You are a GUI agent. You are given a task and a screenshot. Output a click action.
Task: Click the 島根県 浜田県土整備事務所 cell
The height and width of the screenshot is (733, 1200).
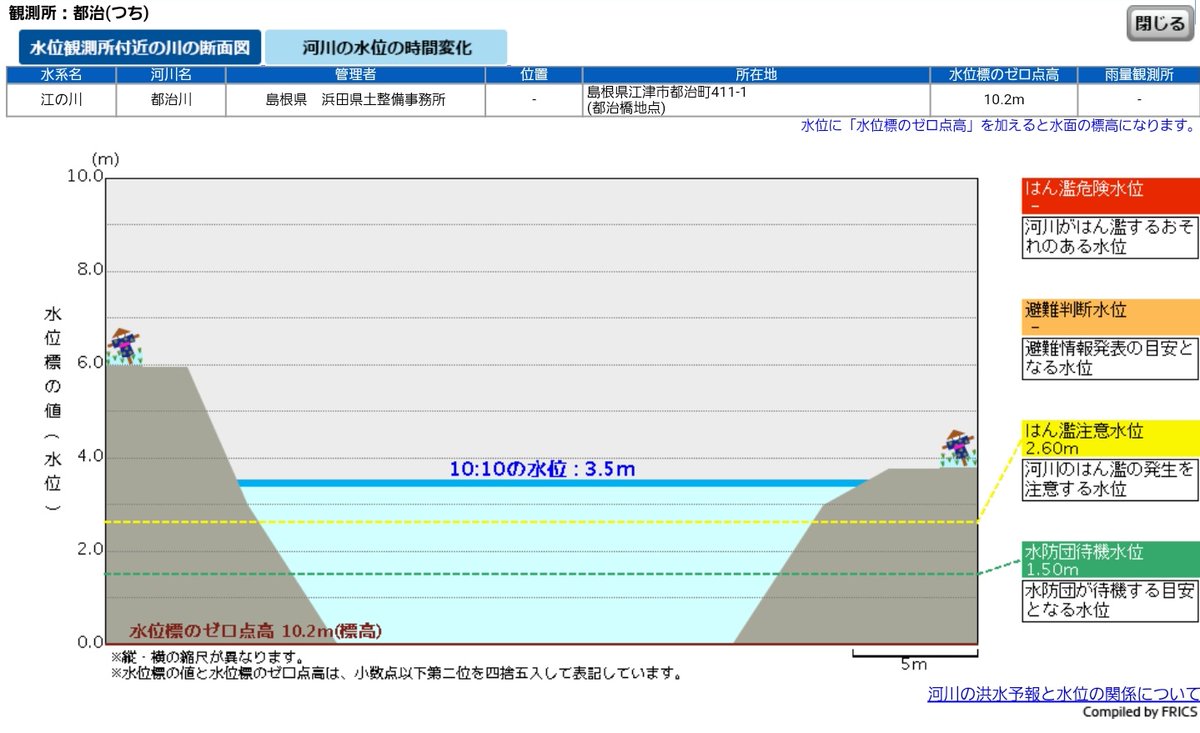pyautogui.click(x=356, y=100)
